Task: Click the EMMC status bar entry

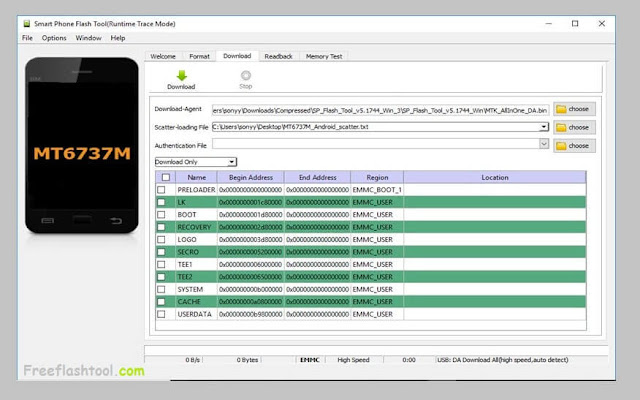Action: pos(310,360)
